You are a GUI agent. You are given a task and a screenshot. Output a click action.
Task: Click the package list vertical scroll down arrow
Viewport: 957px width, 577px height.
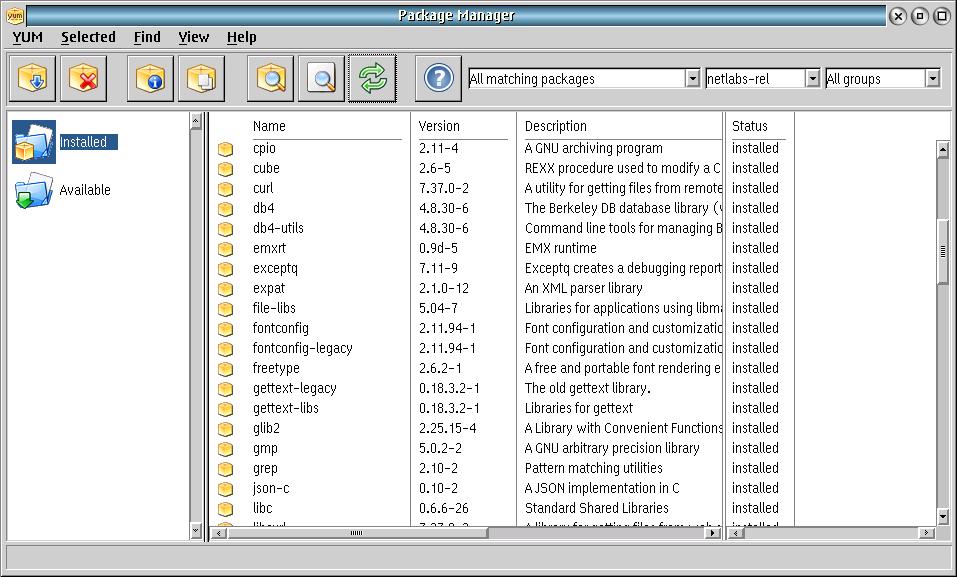click(943, 517)
